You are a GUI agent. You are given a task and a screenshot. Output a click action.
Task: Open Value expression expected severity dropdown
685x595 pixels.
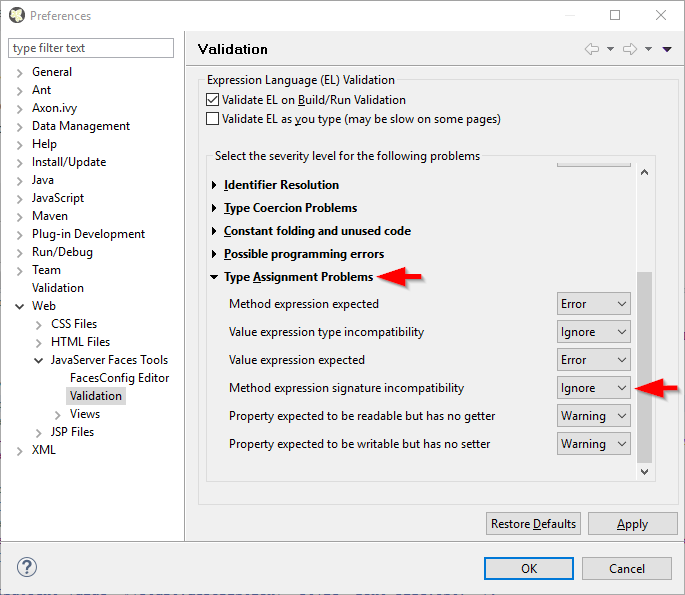(593, 360)
